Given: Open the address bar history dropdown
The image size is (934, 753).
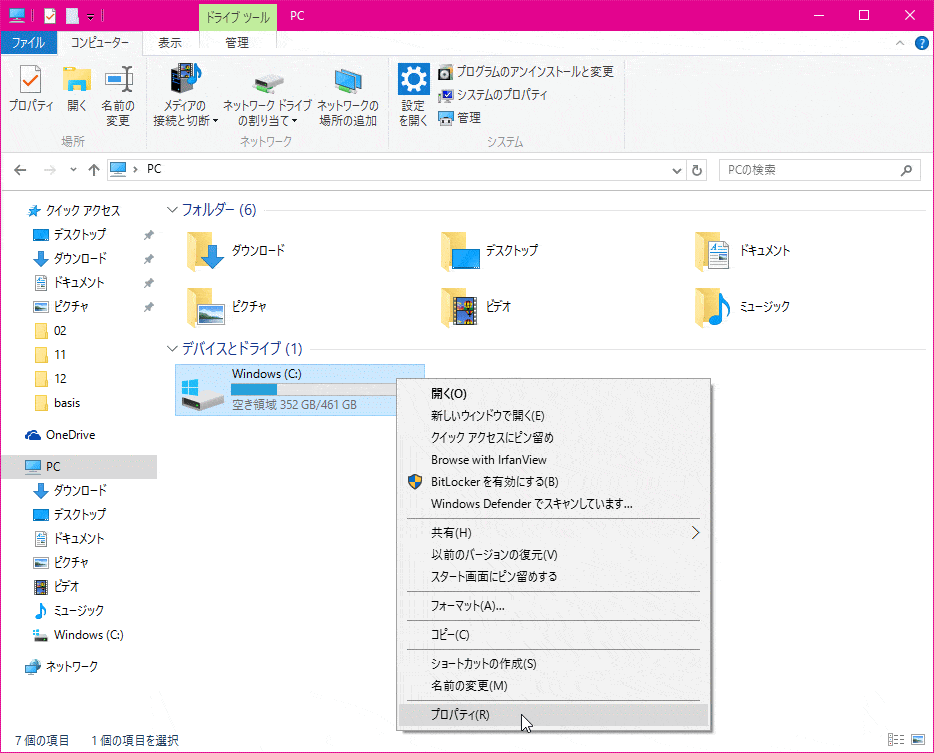Looking at the screenshot, I should click(677, 171).
